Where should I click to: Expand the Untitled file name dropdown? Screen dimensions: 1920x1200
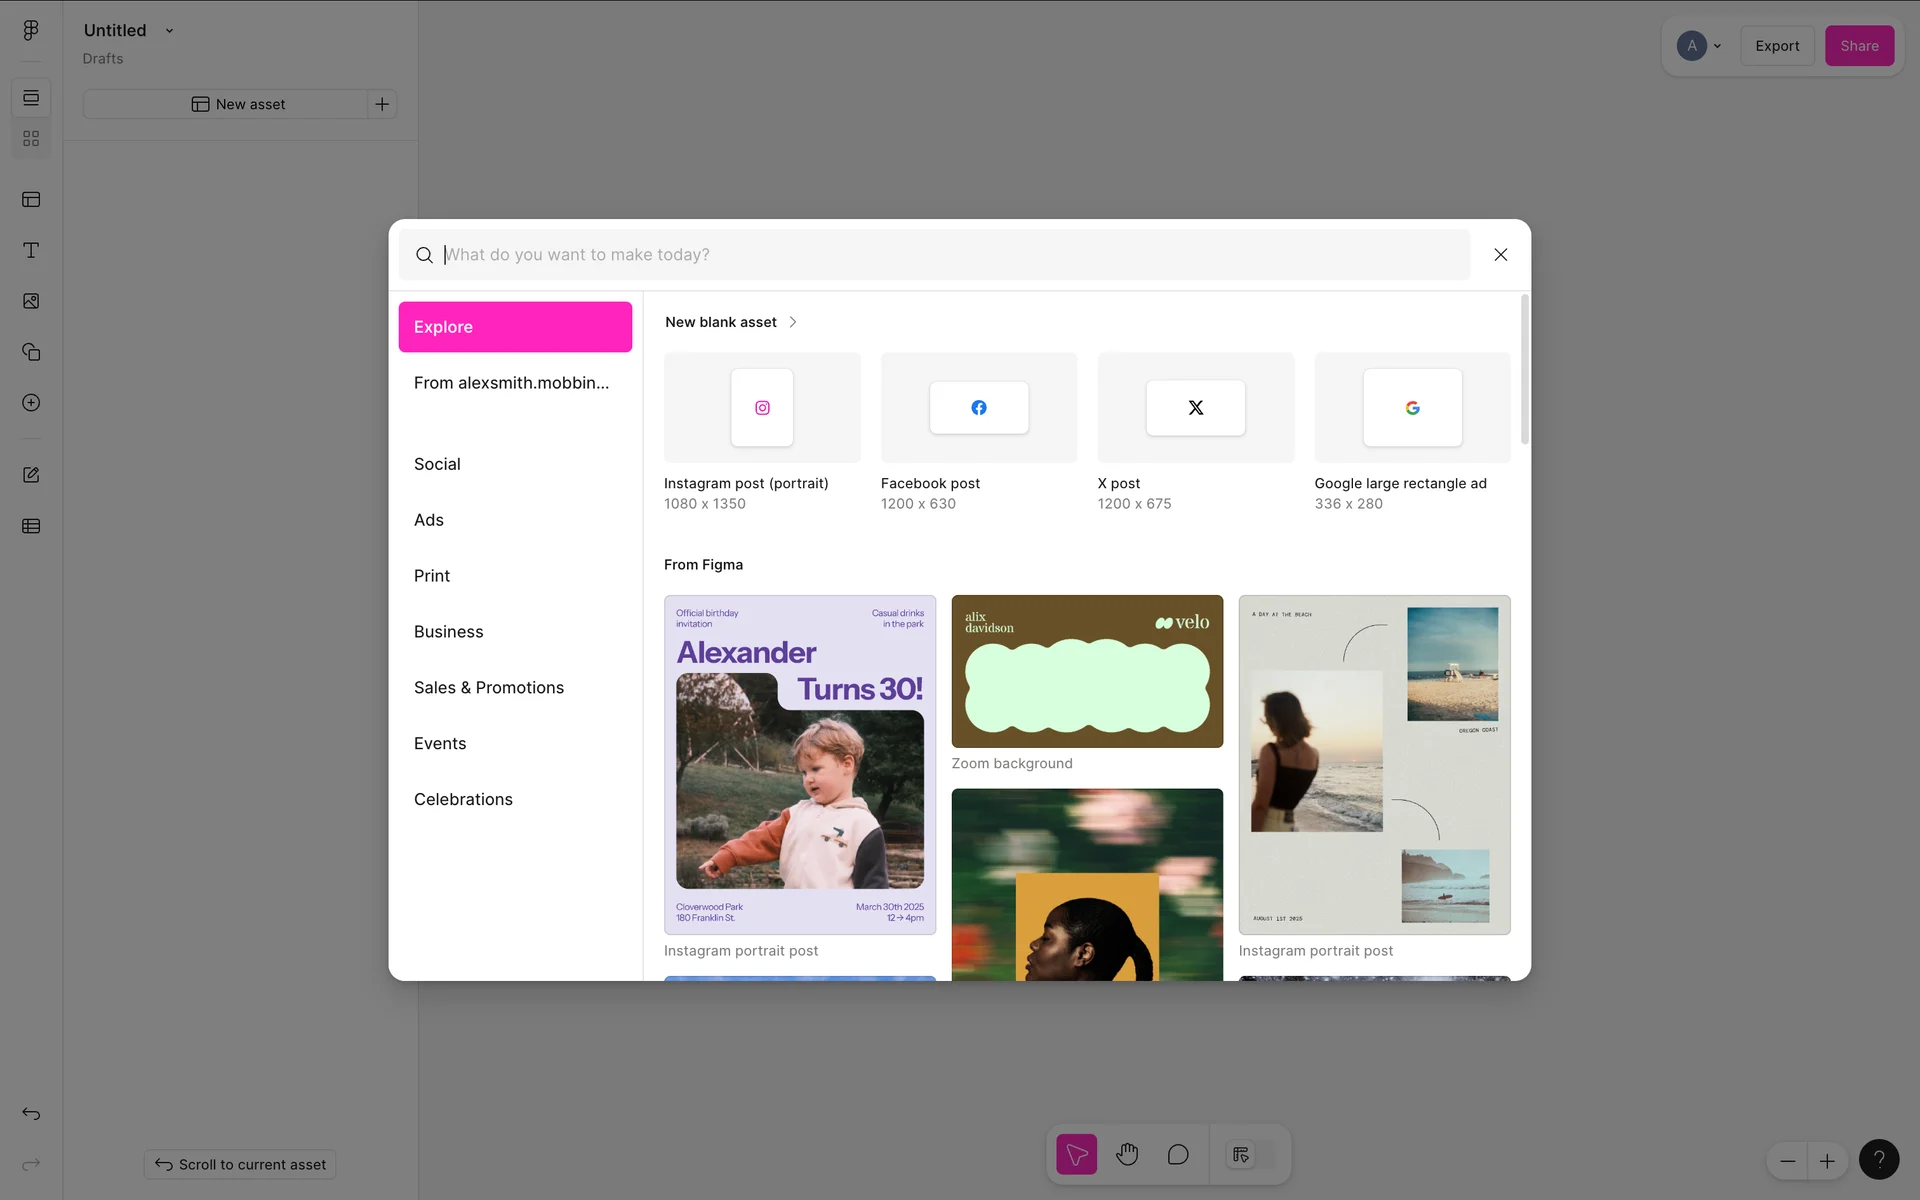169,31
